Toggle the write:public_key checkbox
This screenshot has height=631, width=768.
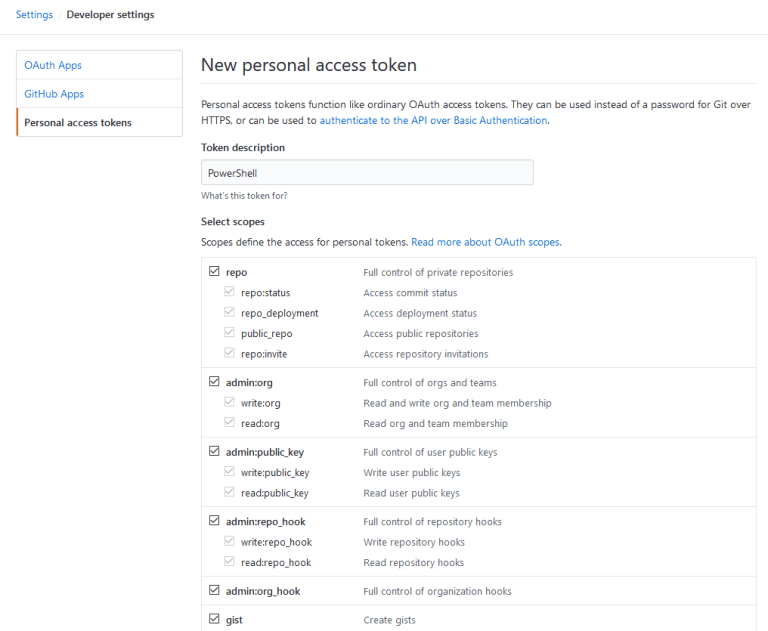pyautogui.click(x=229, y=471)
